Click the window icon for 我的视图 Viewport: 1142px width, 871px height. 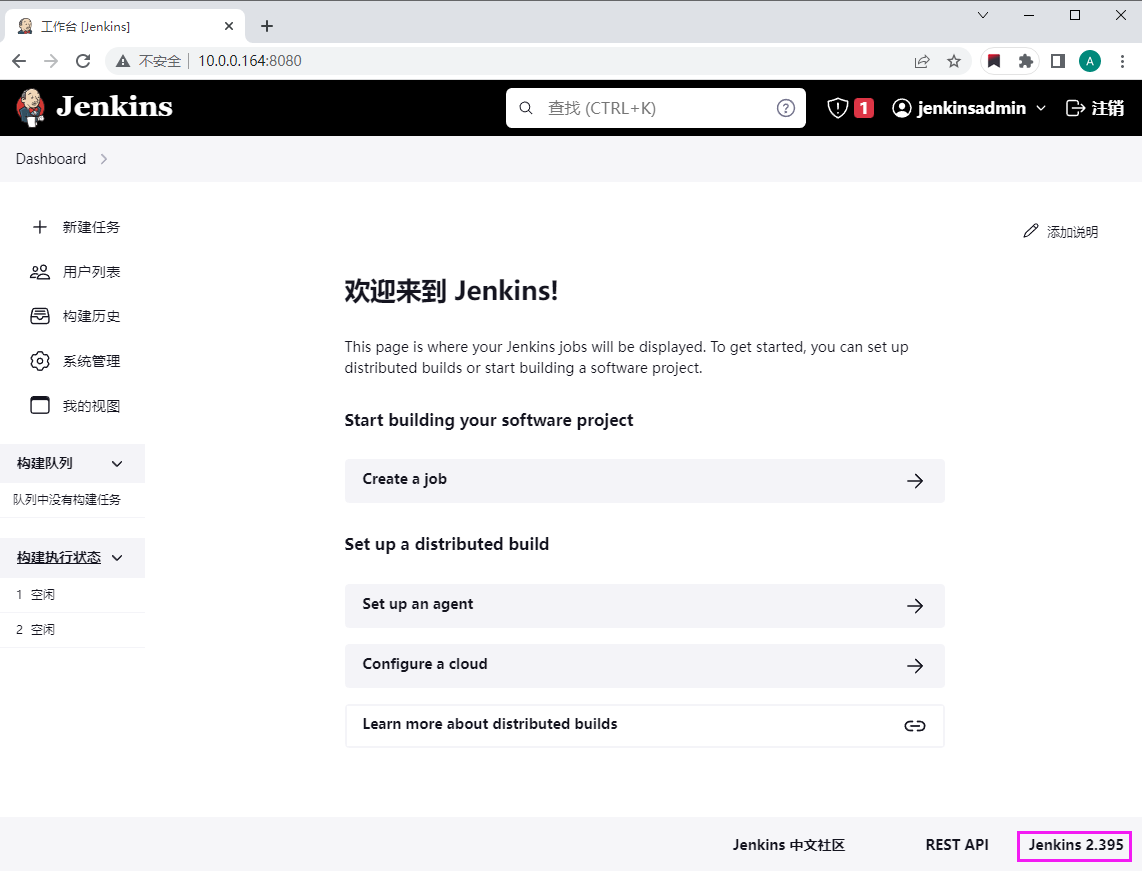click(40, 406)
